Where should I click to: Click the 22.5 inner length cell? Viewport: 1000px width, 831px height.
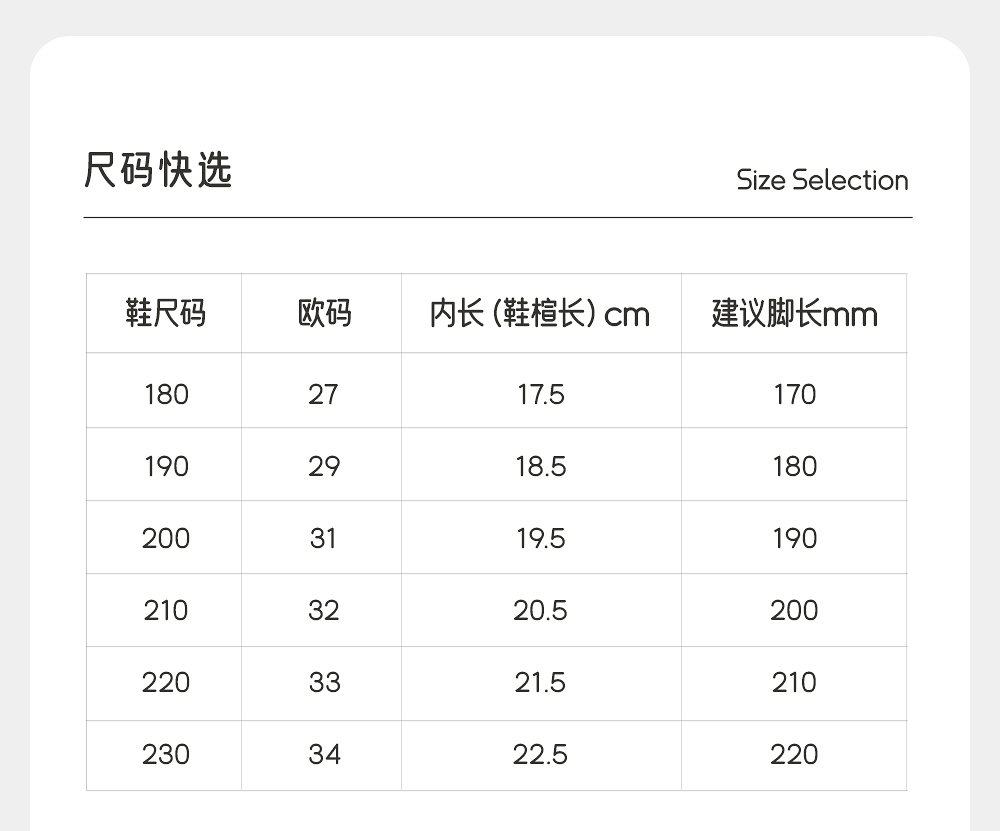click(x=541, y=754)
